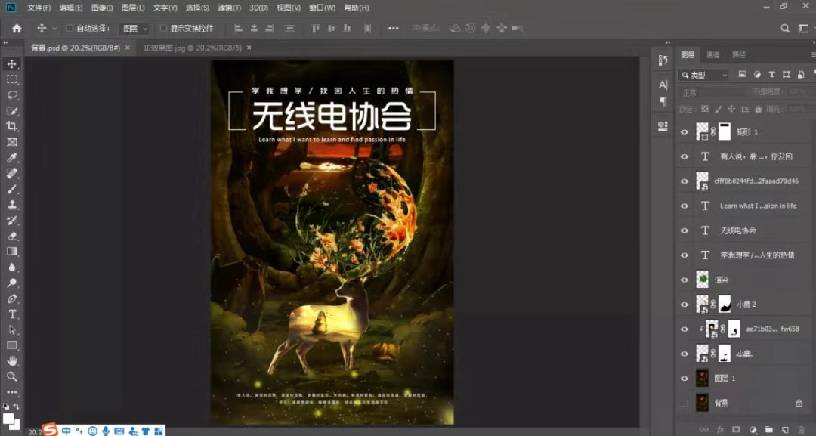
Task: Select the Dodge tool
Action: (x=12, y=283)
